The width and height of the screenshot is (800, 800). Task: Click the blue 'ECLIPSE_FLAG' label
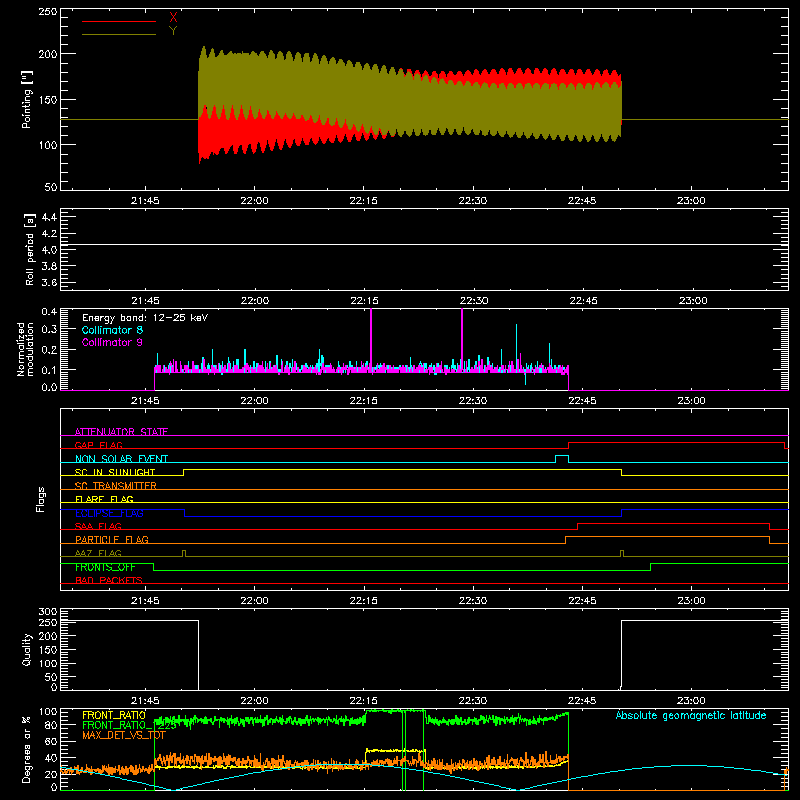[x=109, y=513]
